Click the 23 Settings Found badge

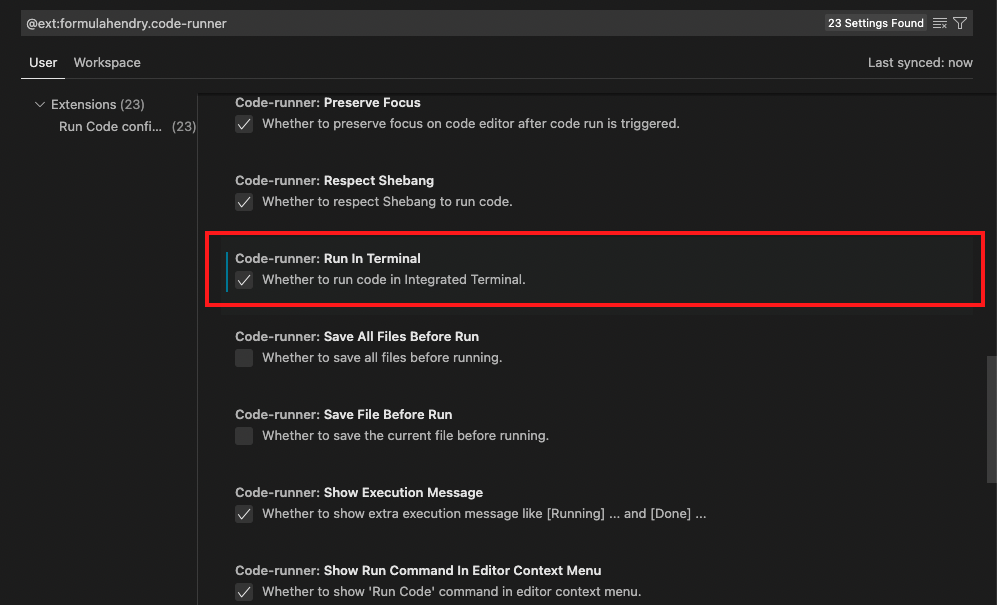pos(876,23)
